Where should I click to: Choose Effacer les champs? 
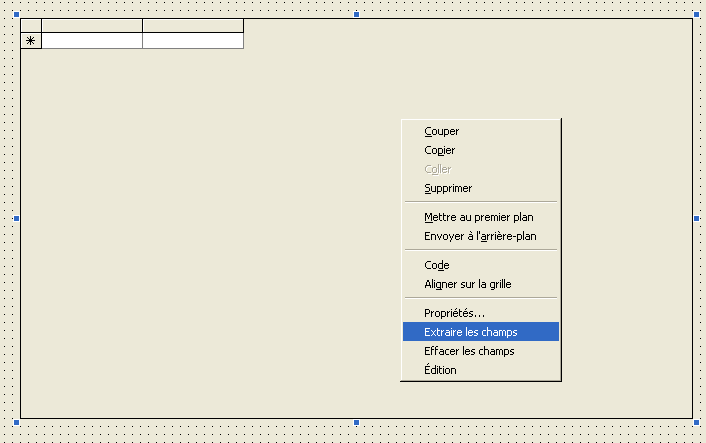[x=469, y=351]
